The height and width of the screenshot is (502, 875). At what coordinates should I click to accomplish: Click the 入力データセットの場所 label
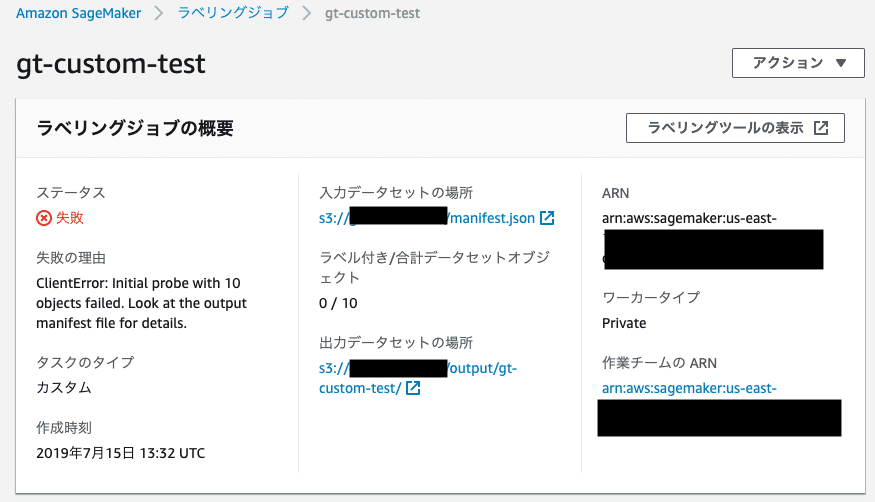pos(396,192)
